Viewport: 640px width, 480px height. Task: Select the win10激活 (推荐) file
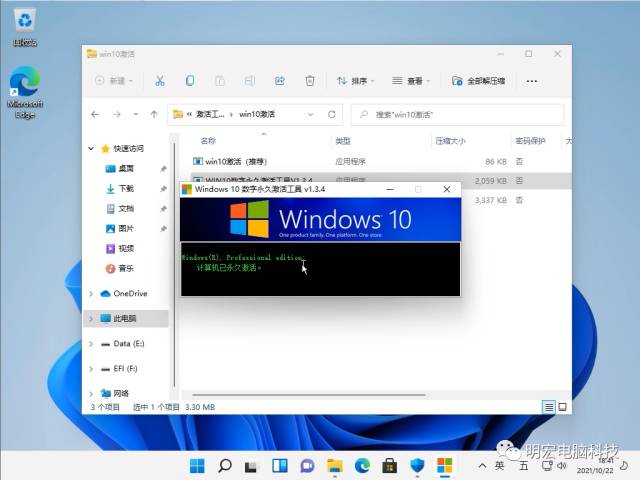(x=230, y=162)
